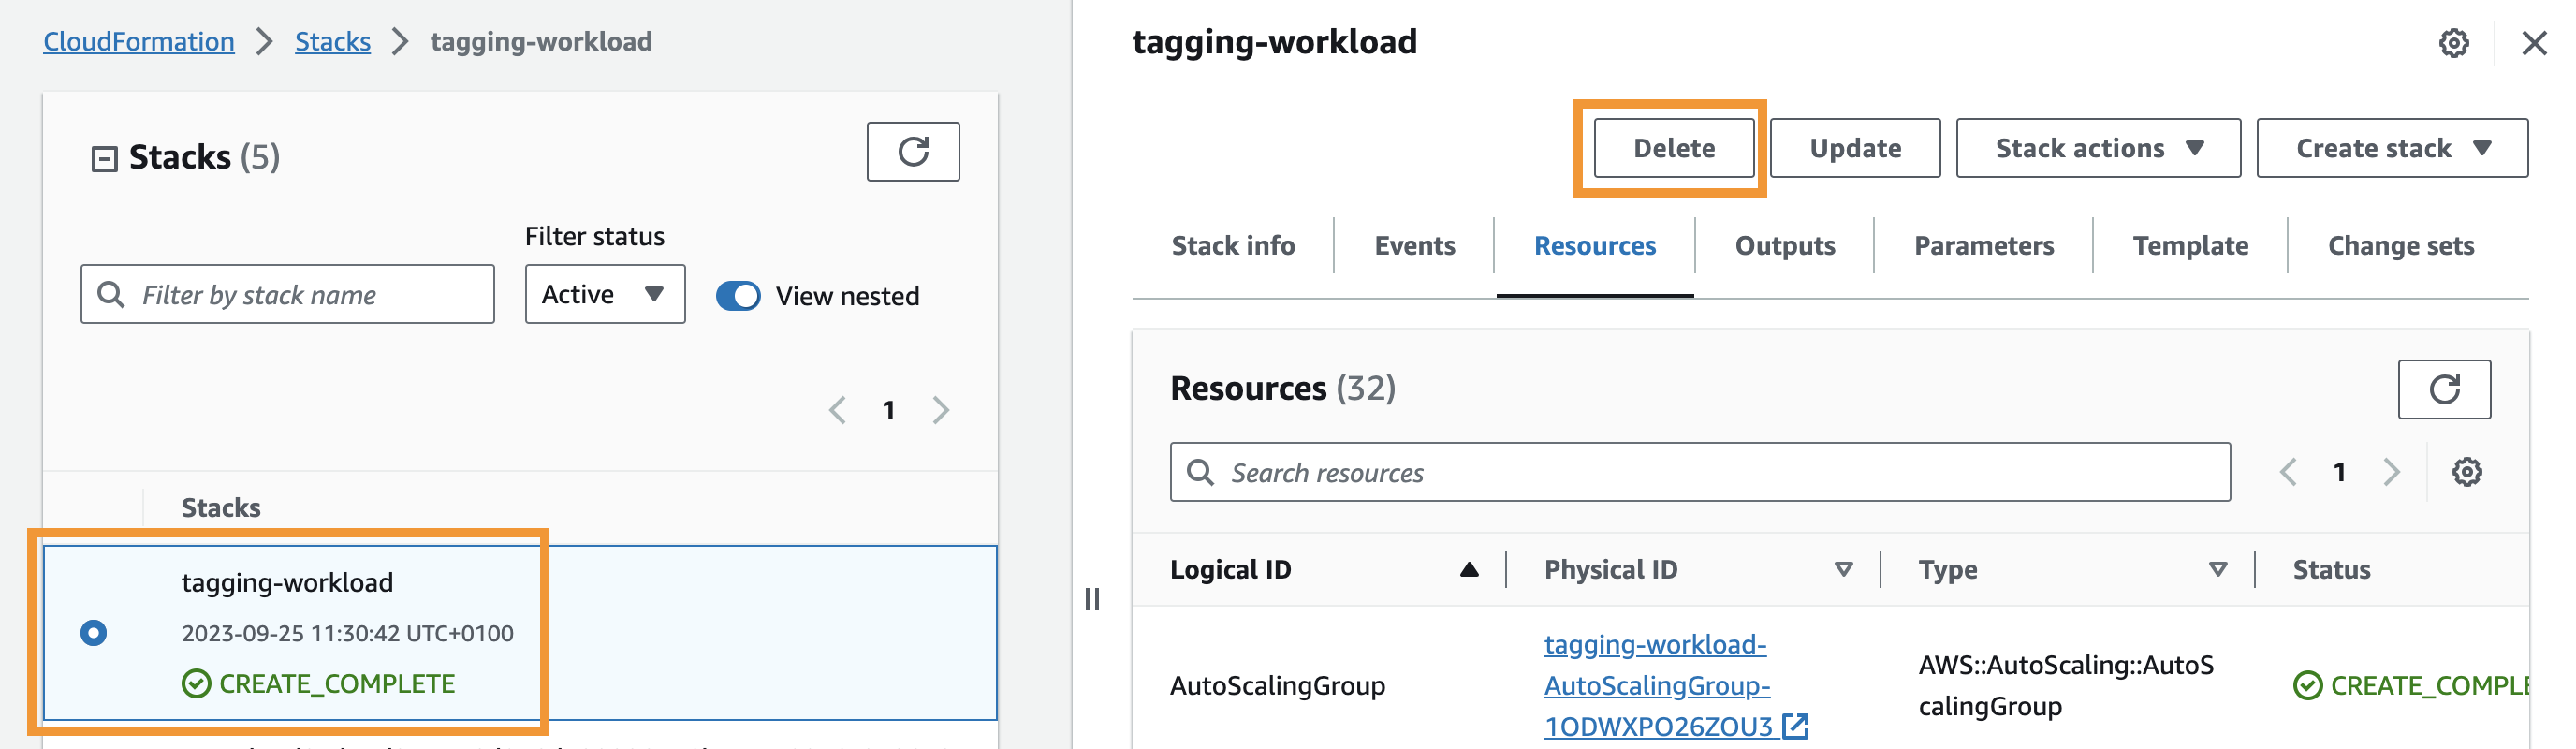Select the tagging-workload stack radio button
Image resolution: width=2576 pixels, height=749 pixels.
[94, 633]
